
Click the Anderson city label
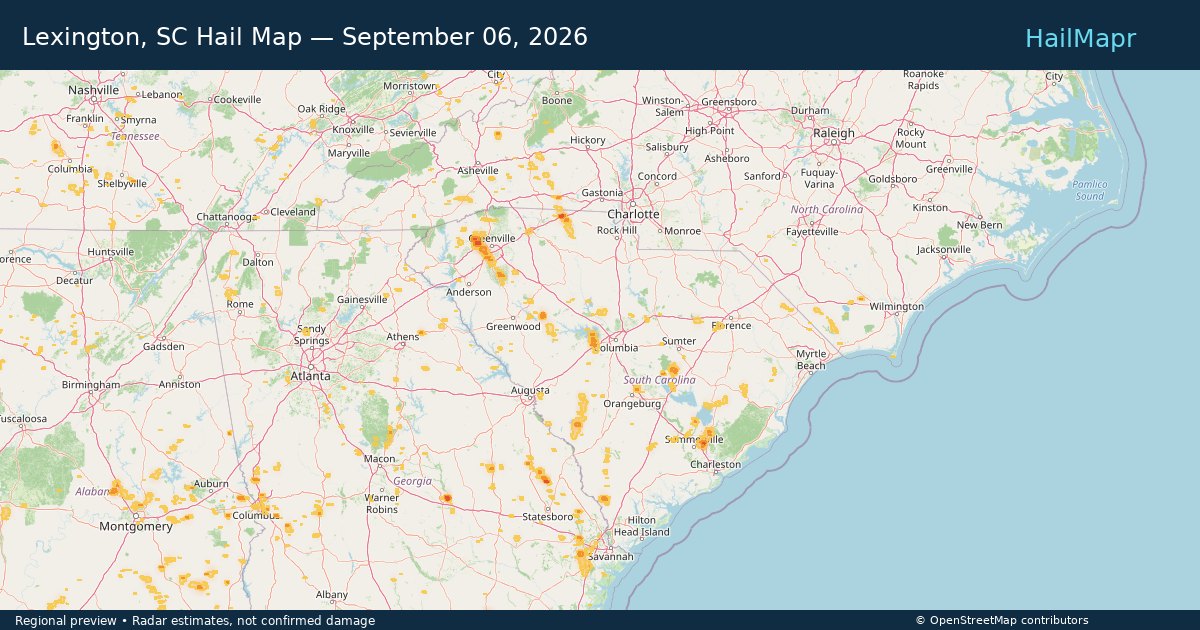469,292
